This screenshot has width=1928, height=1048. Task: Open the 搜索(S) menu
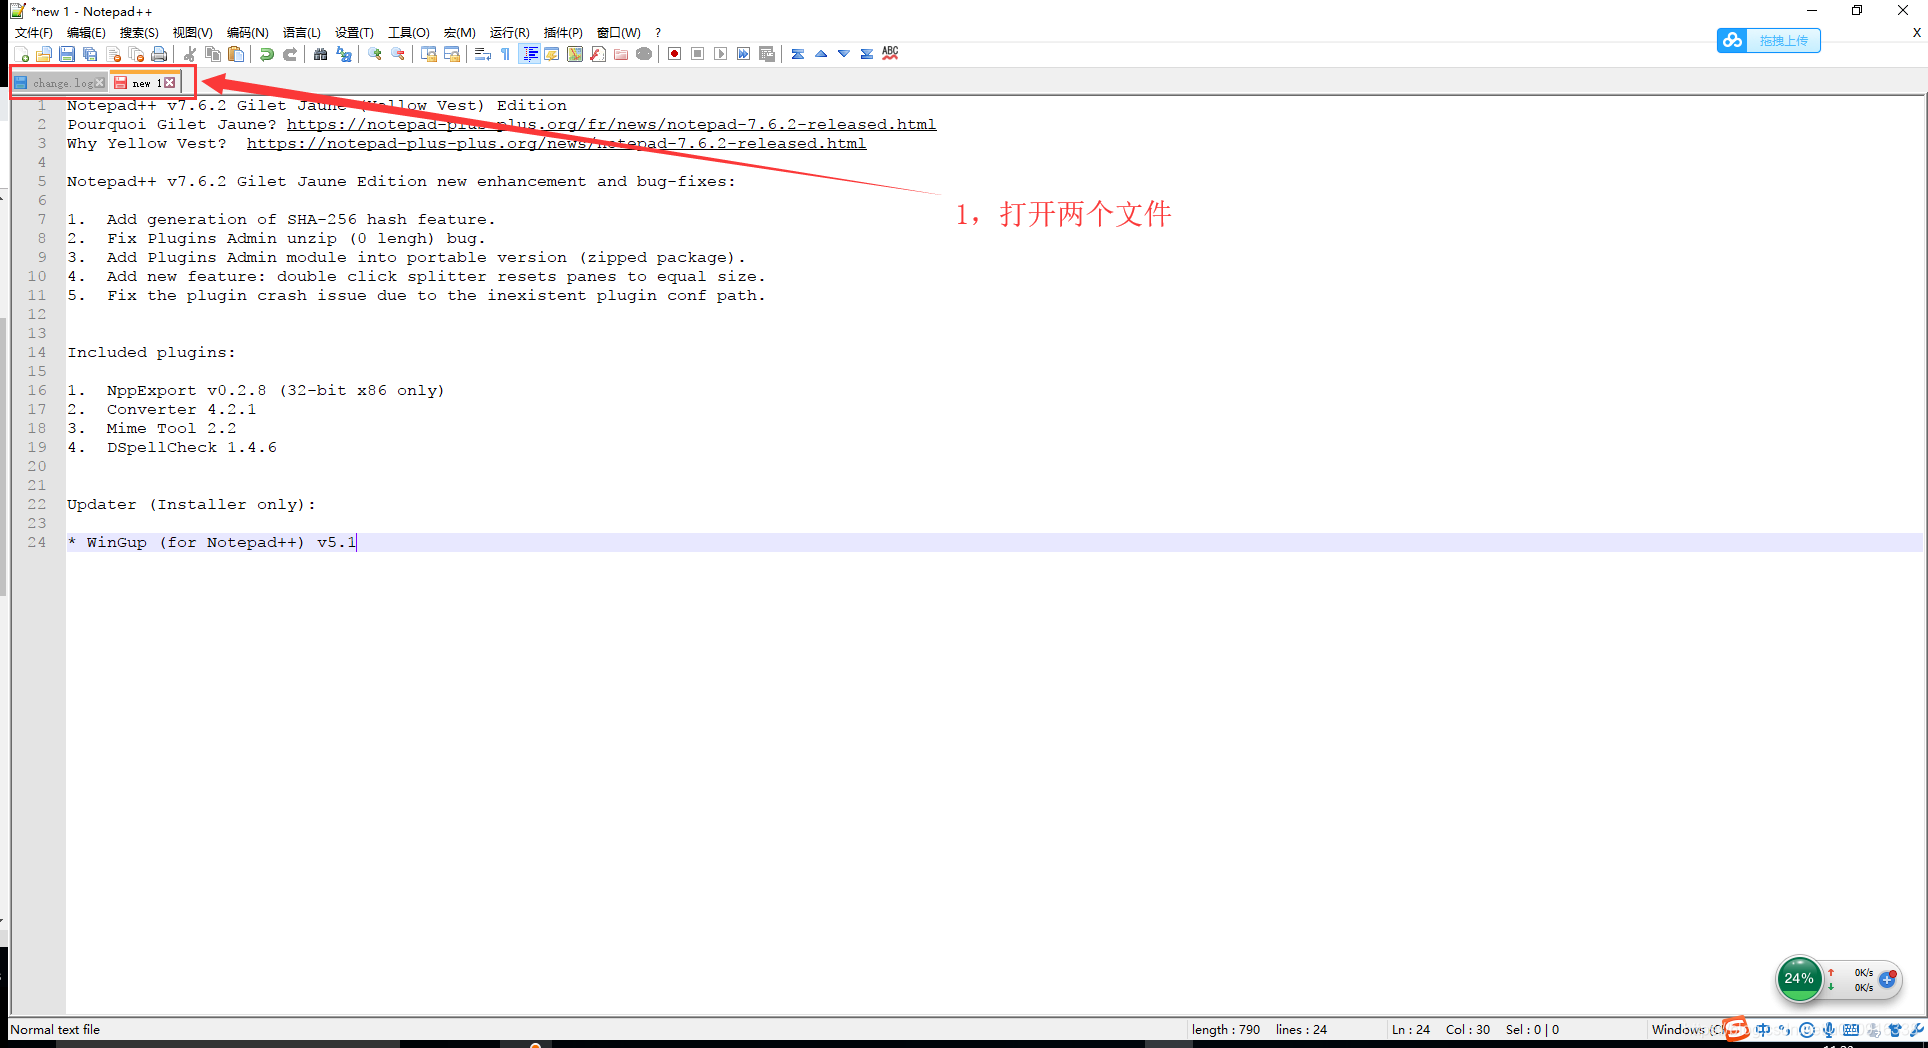point(139,33)
